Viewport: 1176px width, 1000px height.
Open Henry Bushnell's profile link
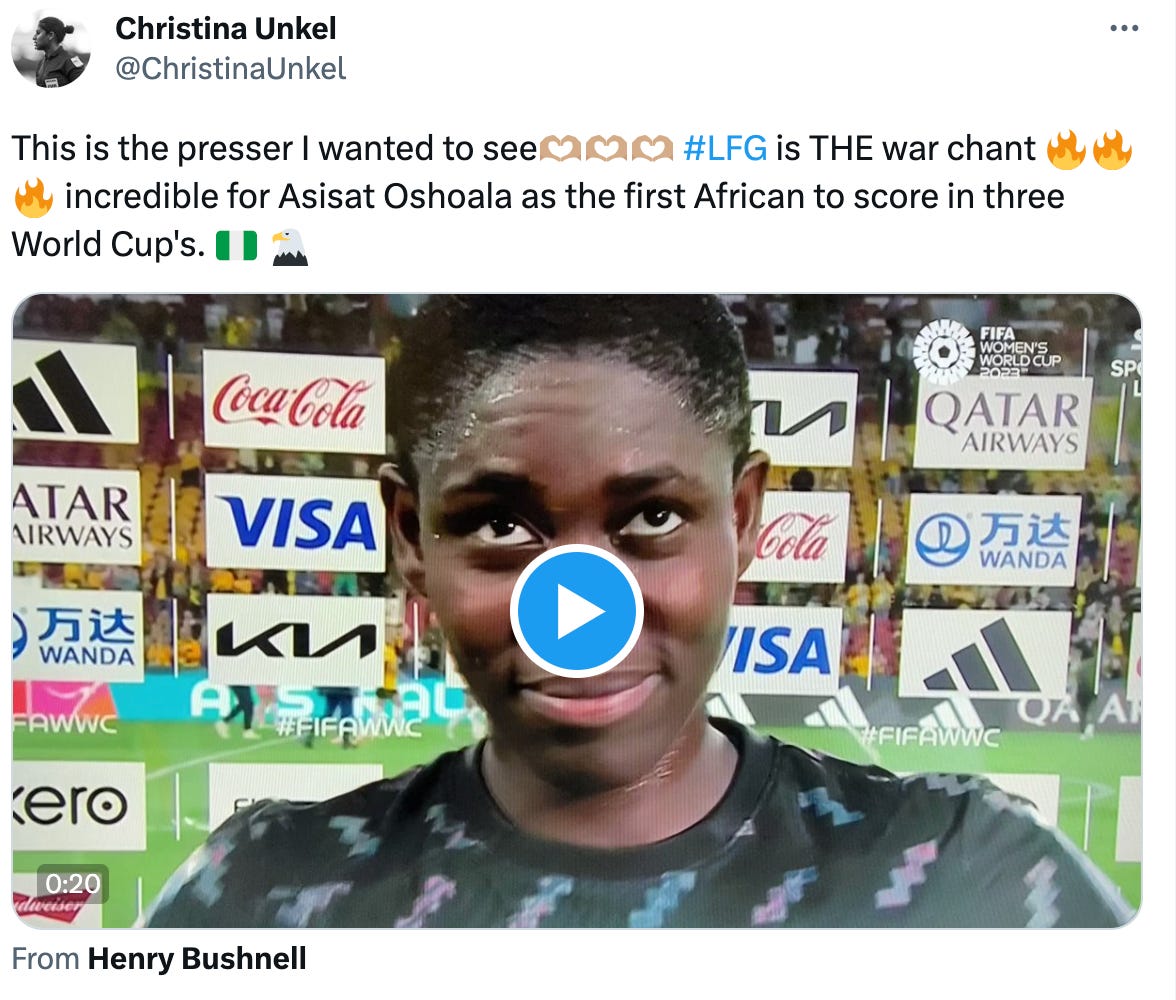[x=196, y=958]
